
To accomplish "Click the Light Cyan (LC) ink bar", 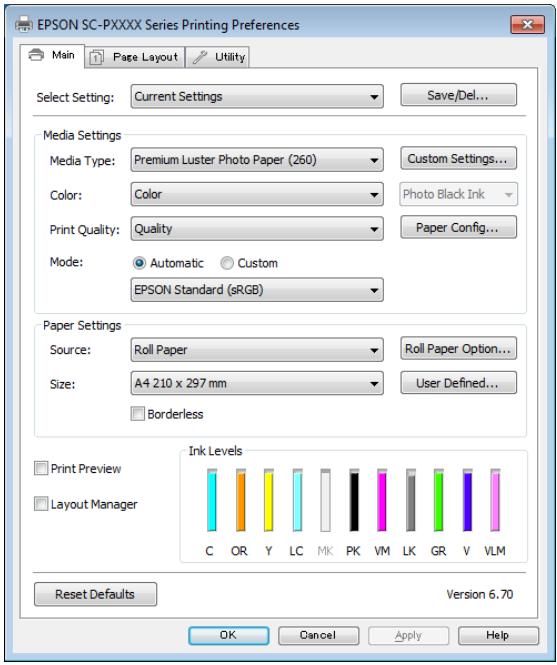I will coord(297,500).
